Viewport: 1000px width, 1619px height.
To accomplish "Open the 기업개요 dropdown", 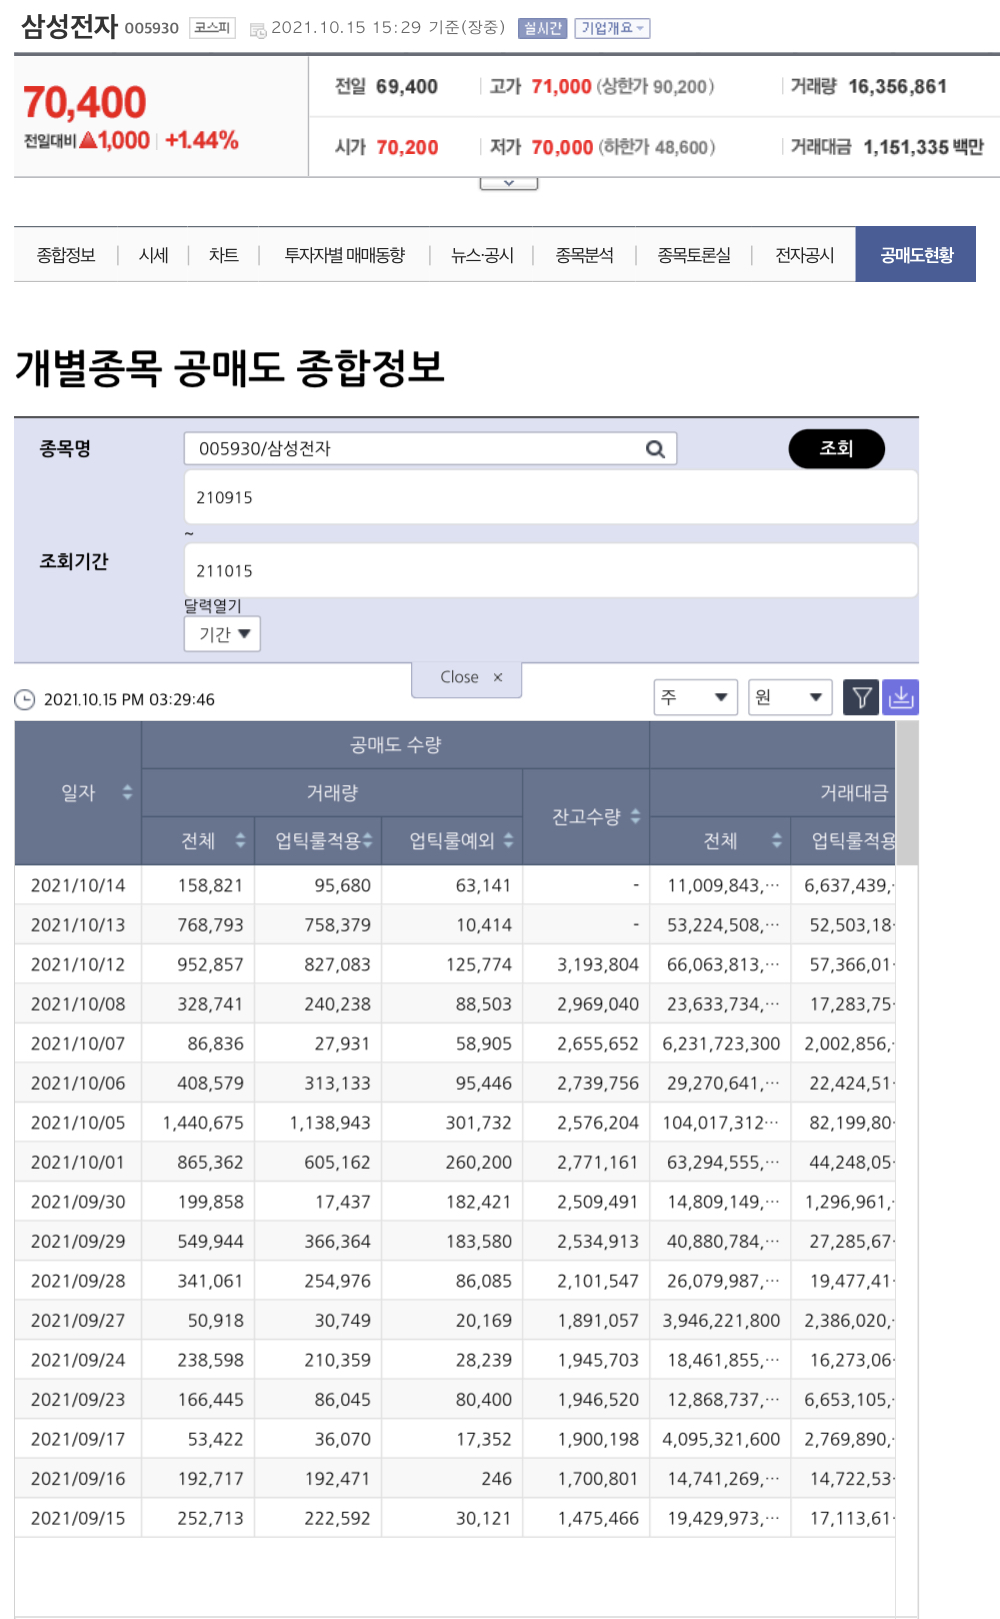I will (x=612, y=28).
